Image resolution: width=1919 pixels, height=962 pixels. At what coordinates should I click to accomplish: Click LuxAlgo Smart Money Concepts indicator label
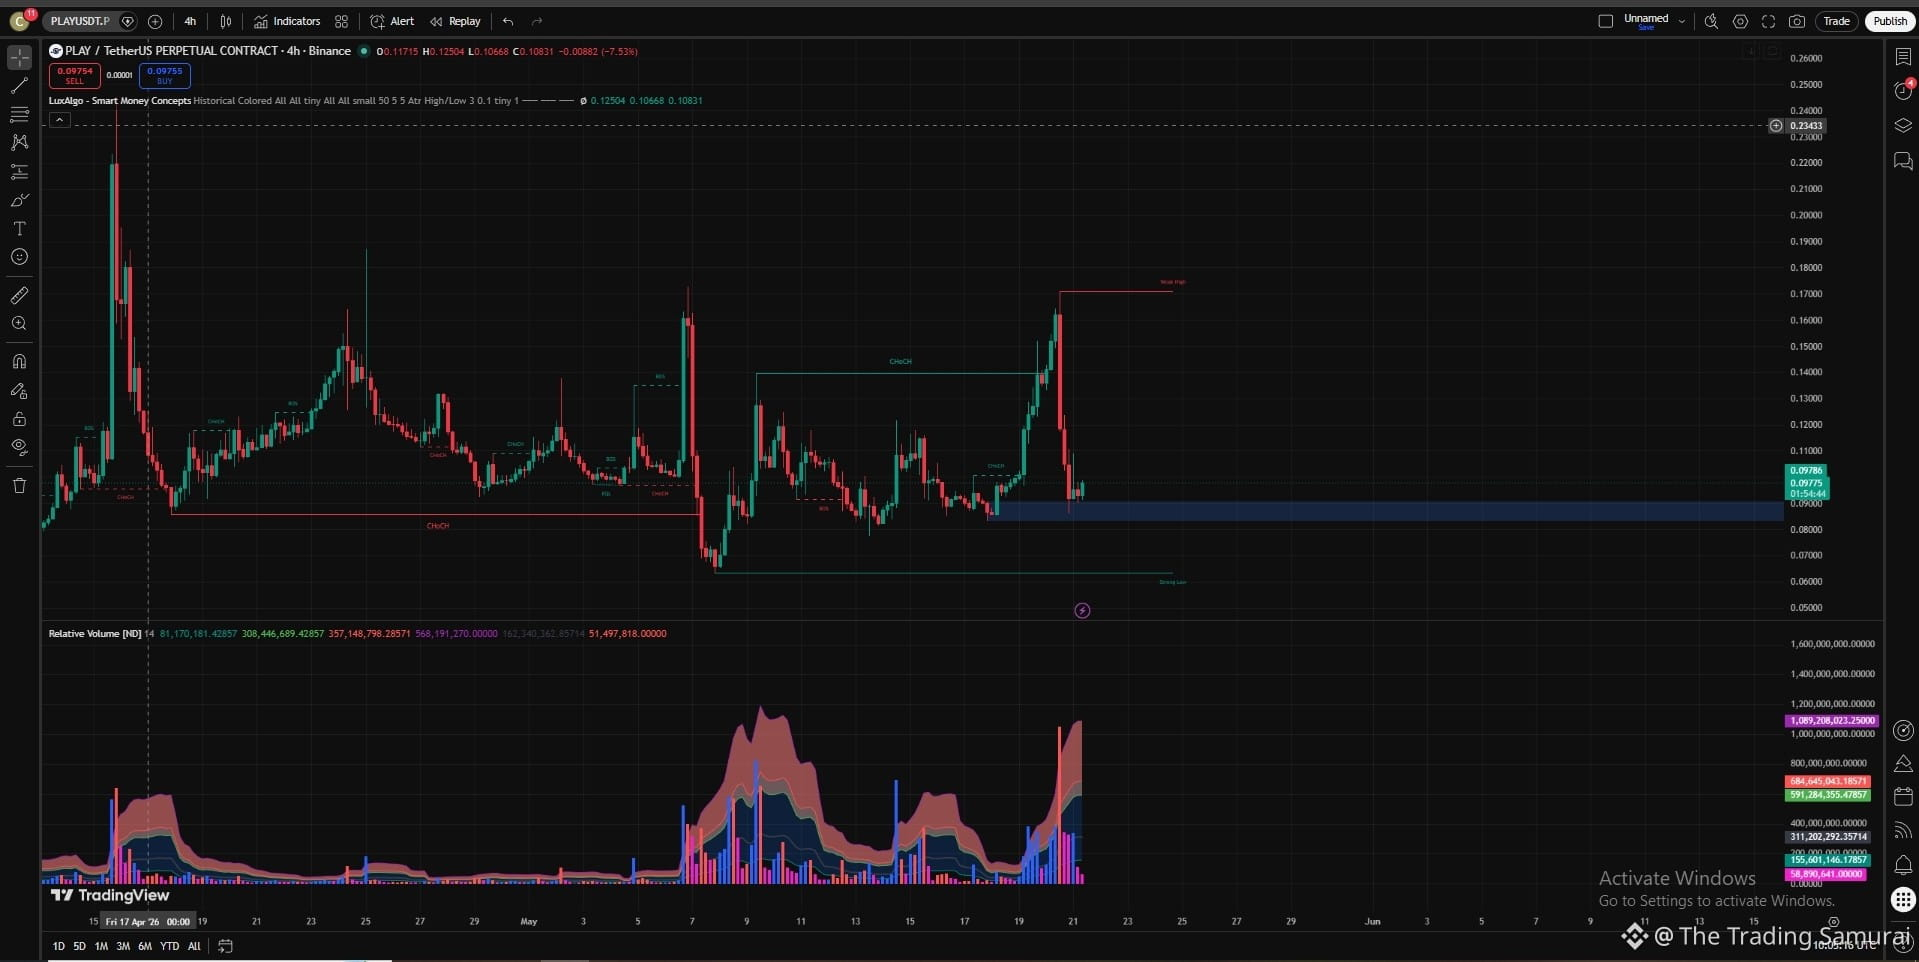click(120, 101)
